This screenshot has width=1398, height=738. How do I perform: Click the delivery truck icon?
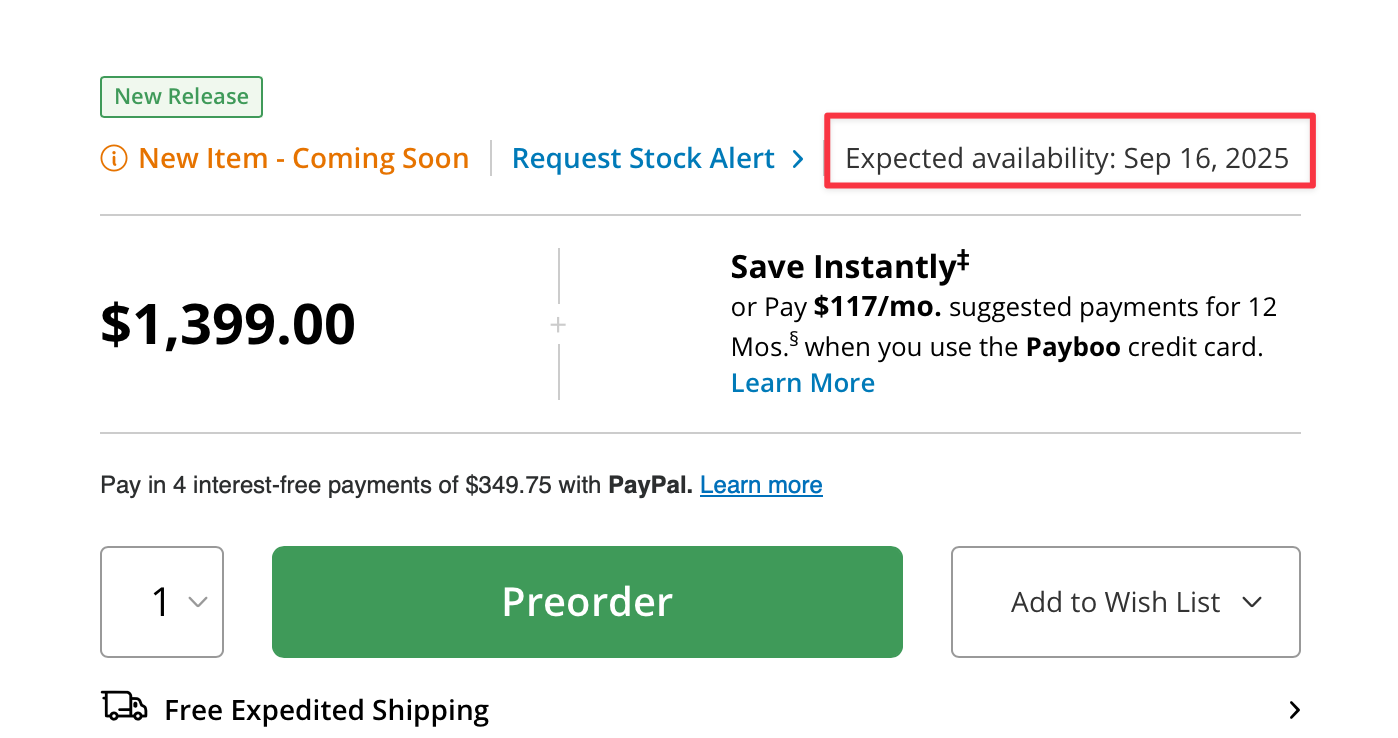(x=125, y=706)
